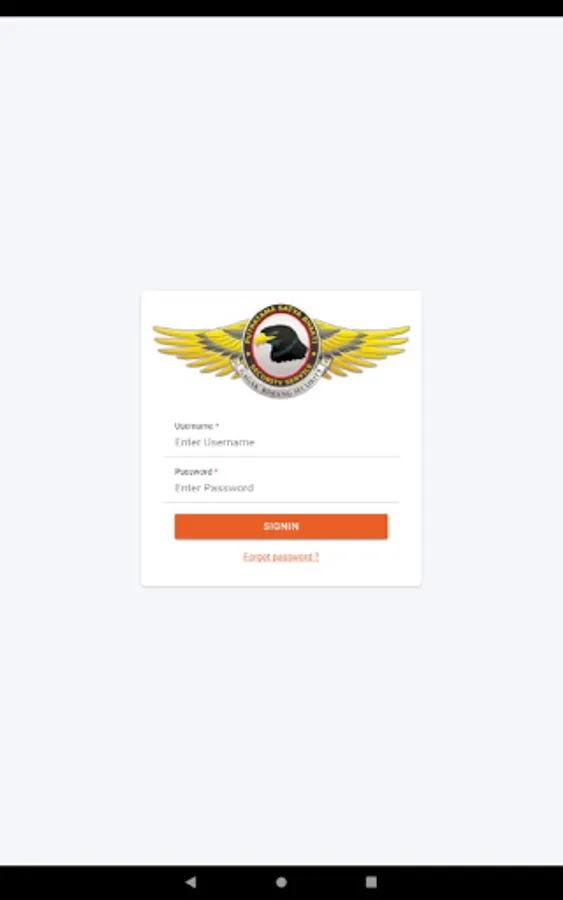Click the underline beneath the Password field
The image size is (563, 900).
point(281,502)
